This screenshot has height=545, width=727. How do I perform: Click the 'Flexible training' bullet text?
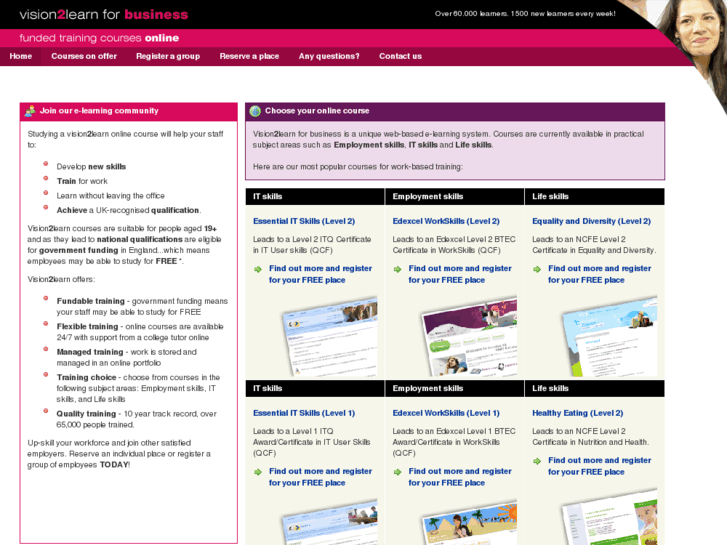(140, 332)
